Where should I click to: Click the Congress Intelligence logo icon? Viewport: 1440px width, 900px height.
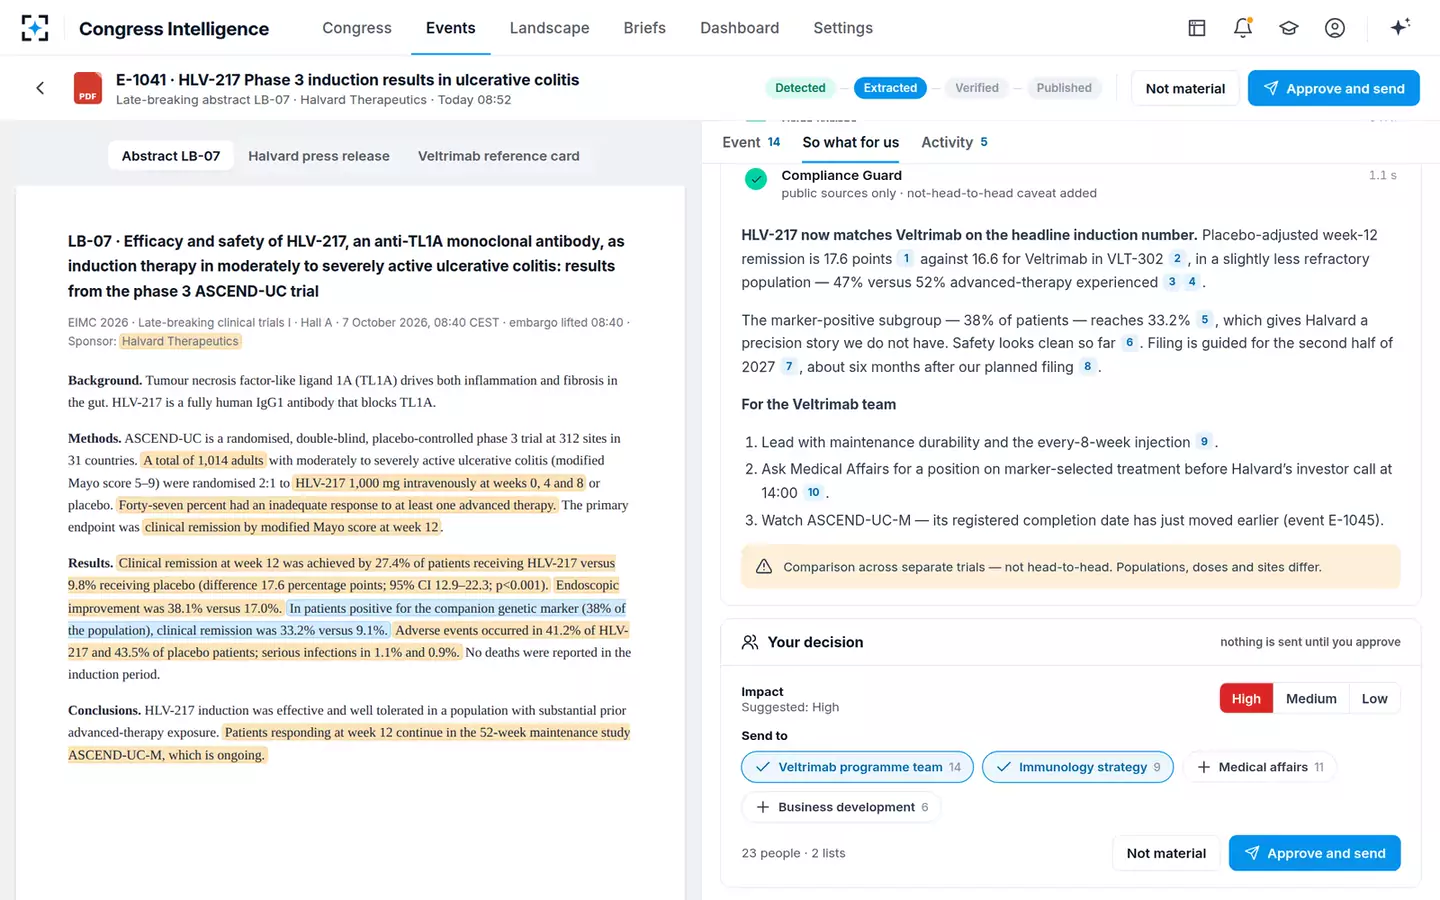click(x=35, y=28)
